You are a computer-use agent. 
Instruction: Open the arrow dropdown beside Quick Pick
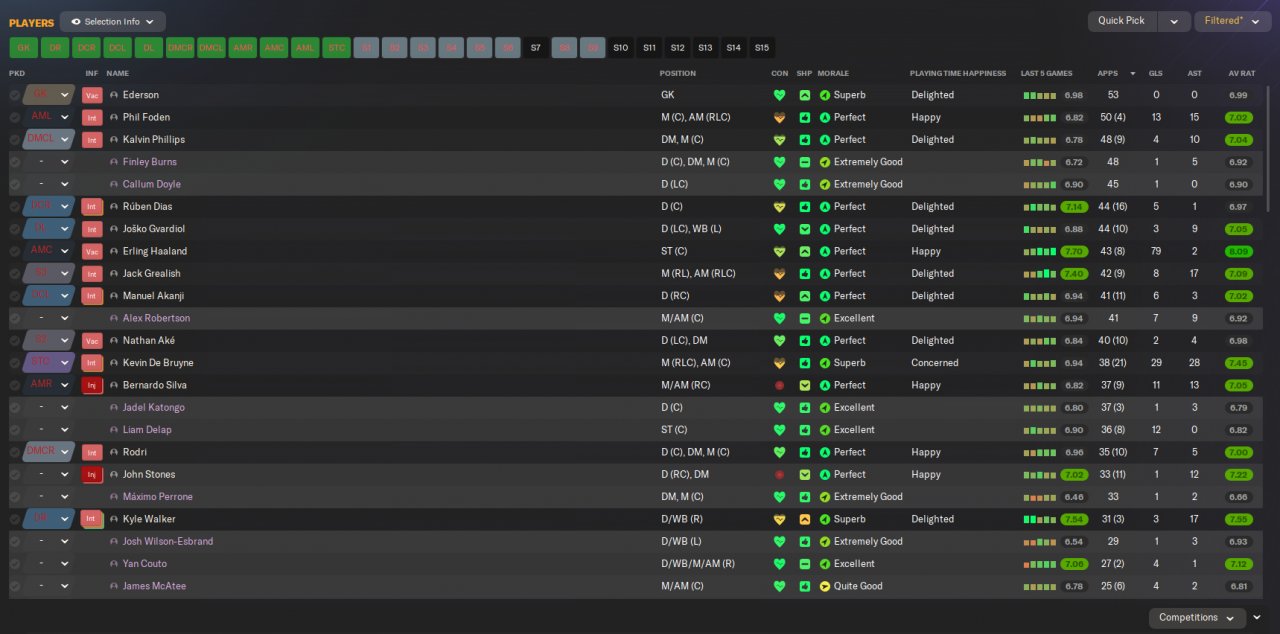(1174, 21)
